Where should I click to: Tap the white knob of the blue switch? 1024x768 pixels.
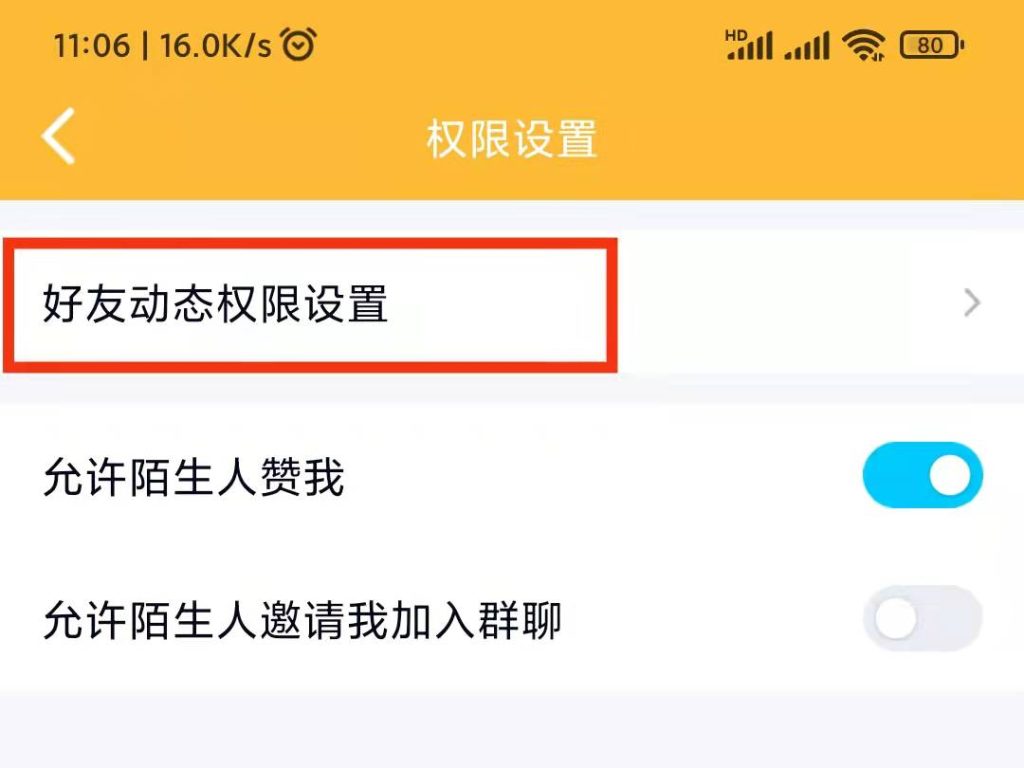[x=950, y=475]
